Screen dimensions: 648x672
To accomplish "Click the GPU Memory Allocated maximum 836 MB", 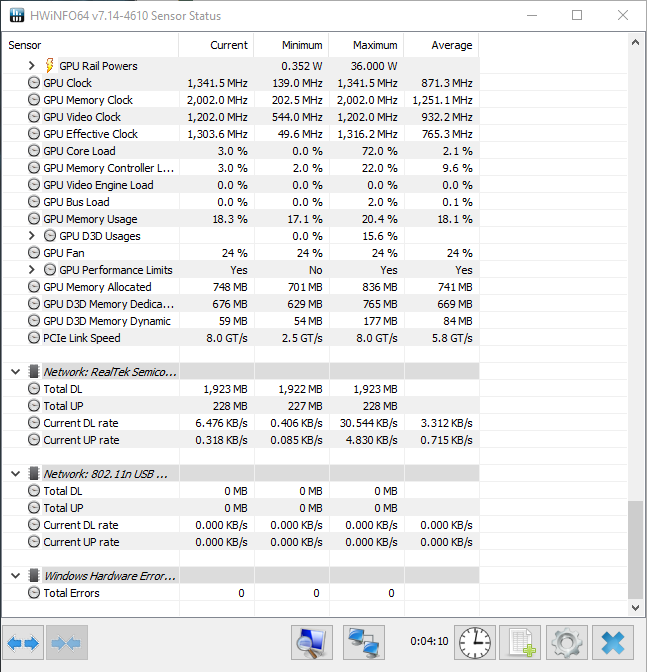I will tap(380, 287).
